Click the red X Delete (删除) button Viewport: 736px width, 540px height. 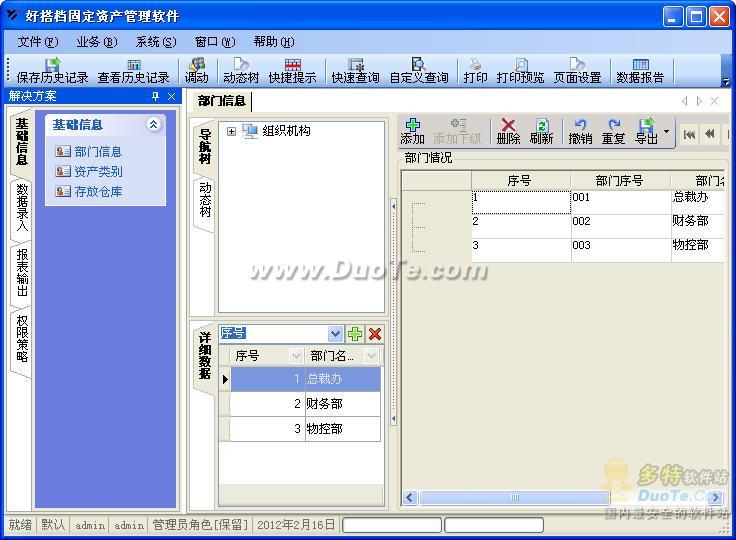(508, 131)
